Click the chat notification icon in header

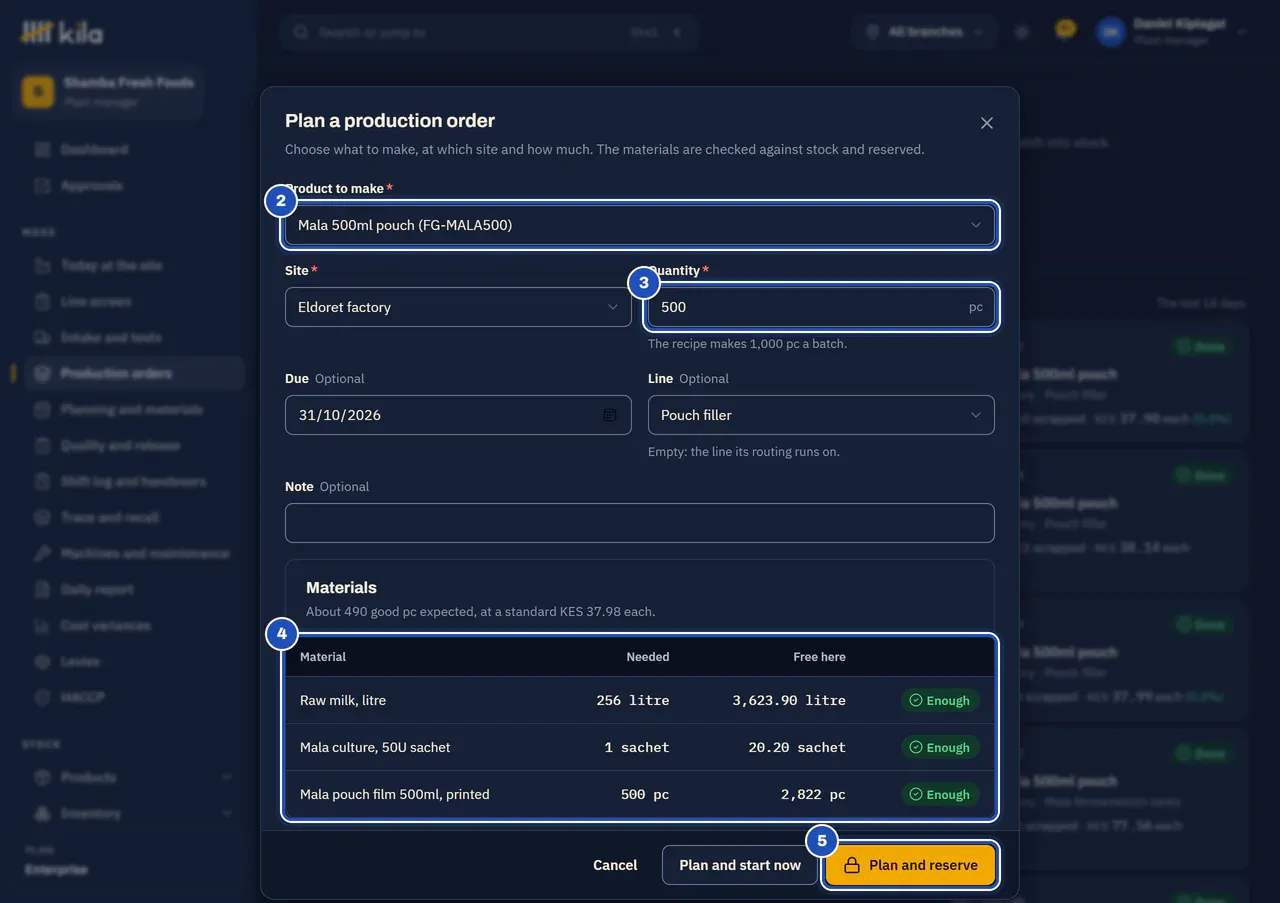point(1066,31)
